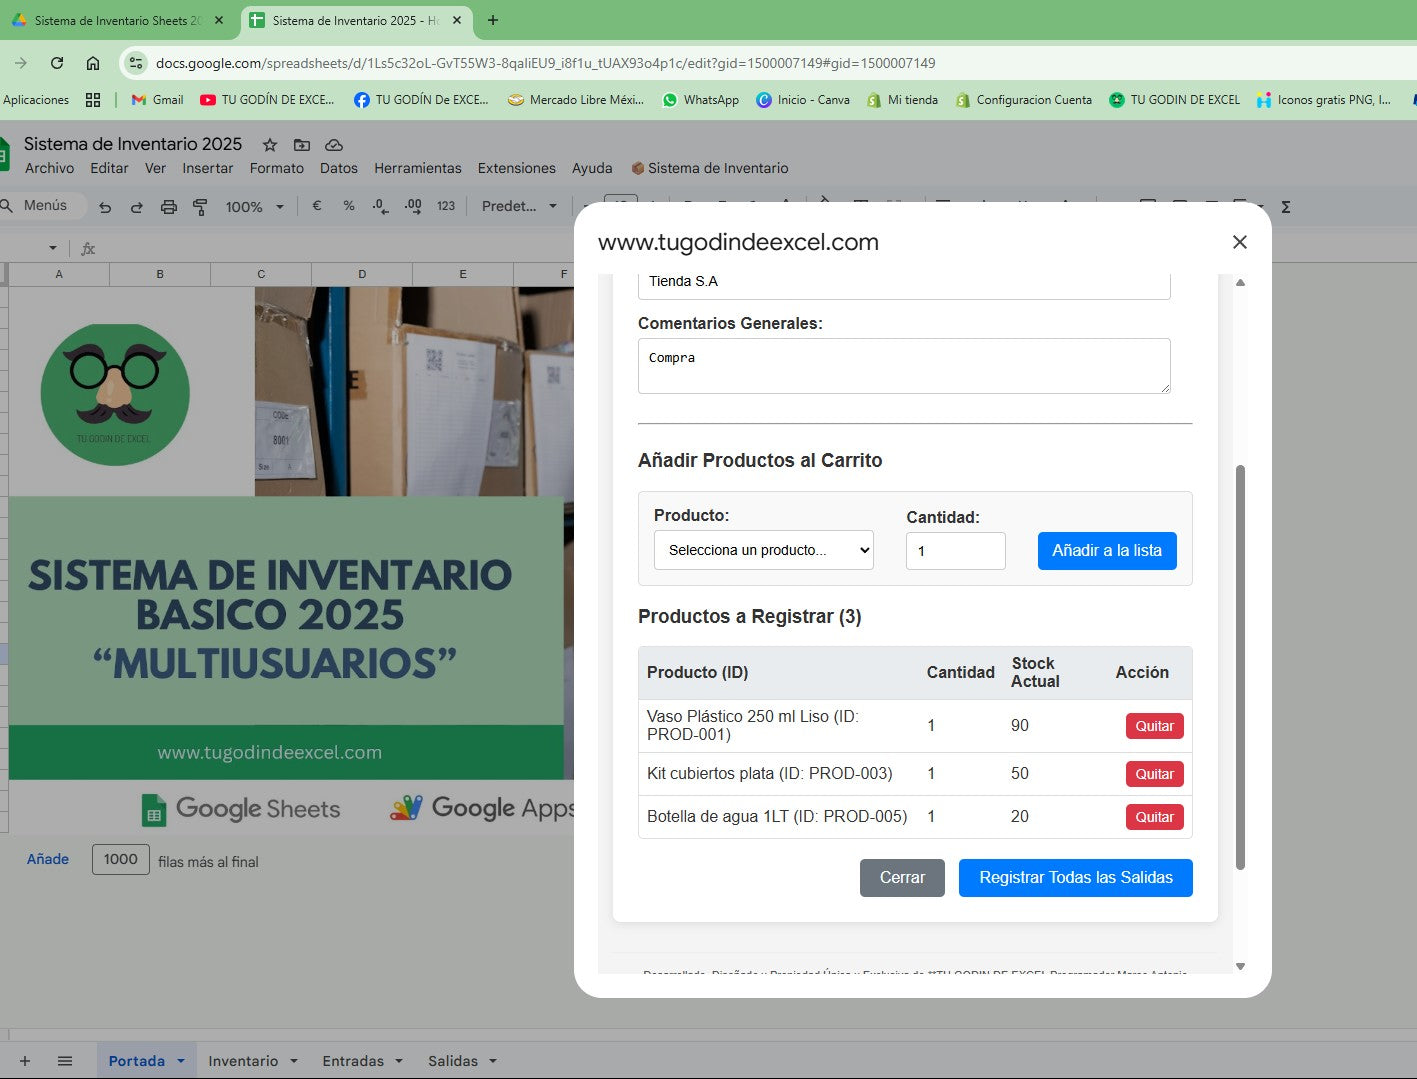Open the Extensiones menu
Screen dimensions: 1417x1079
(517, 168)
